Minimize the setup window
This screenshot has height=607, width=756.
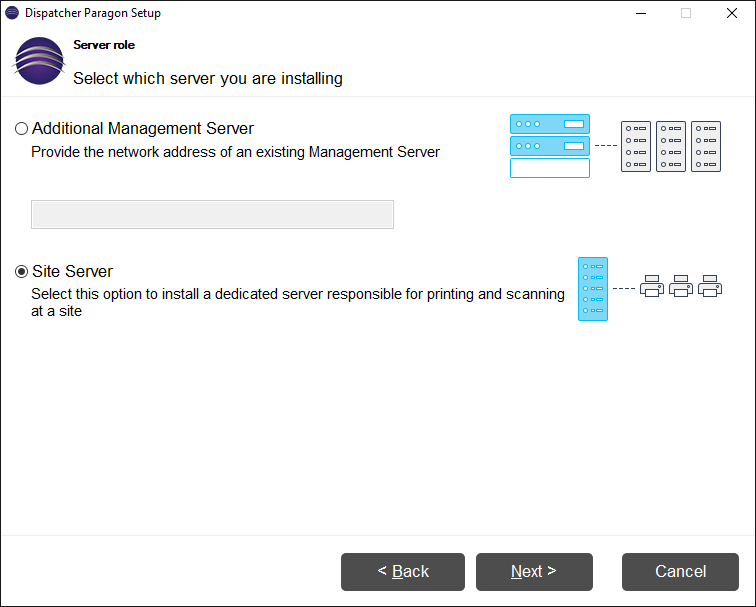639,13
